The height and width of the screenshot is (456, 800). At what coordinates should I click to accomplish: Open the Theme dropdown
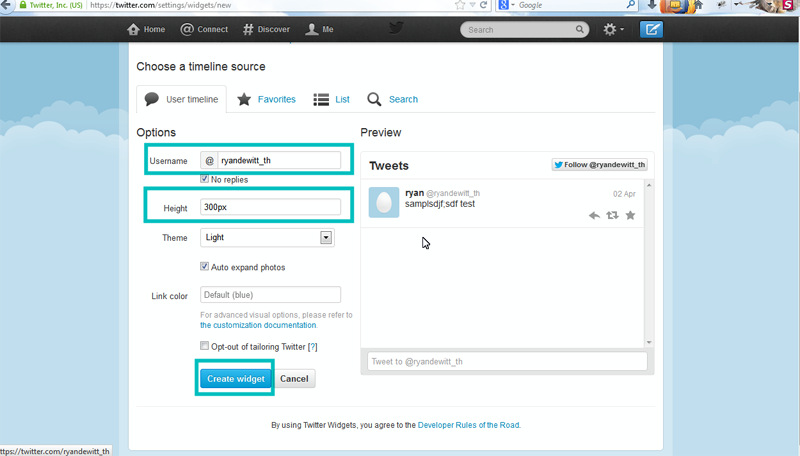pos(267,237)
